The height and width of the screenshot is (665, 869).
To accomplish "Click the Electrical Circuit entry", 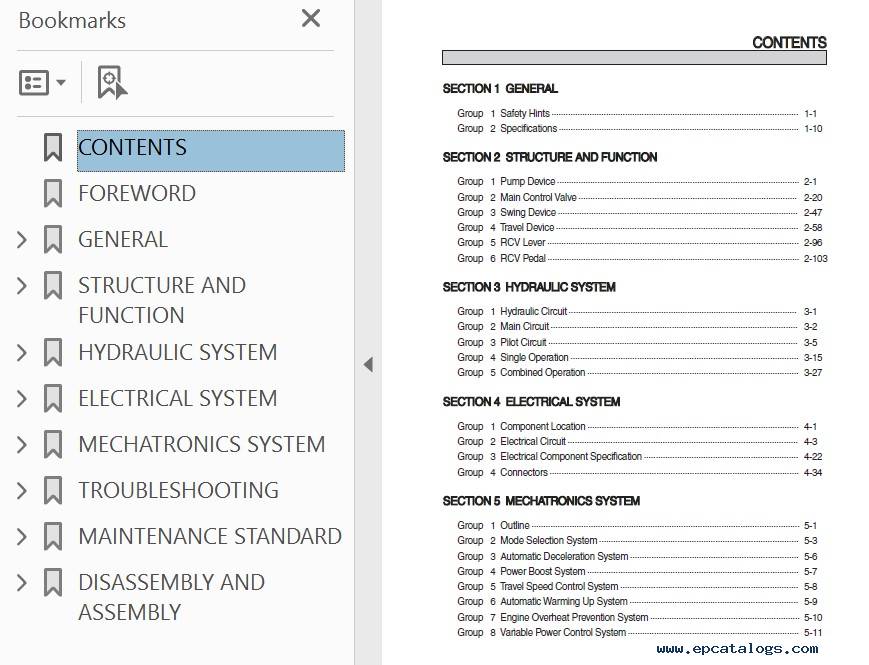I will point(637,442).
